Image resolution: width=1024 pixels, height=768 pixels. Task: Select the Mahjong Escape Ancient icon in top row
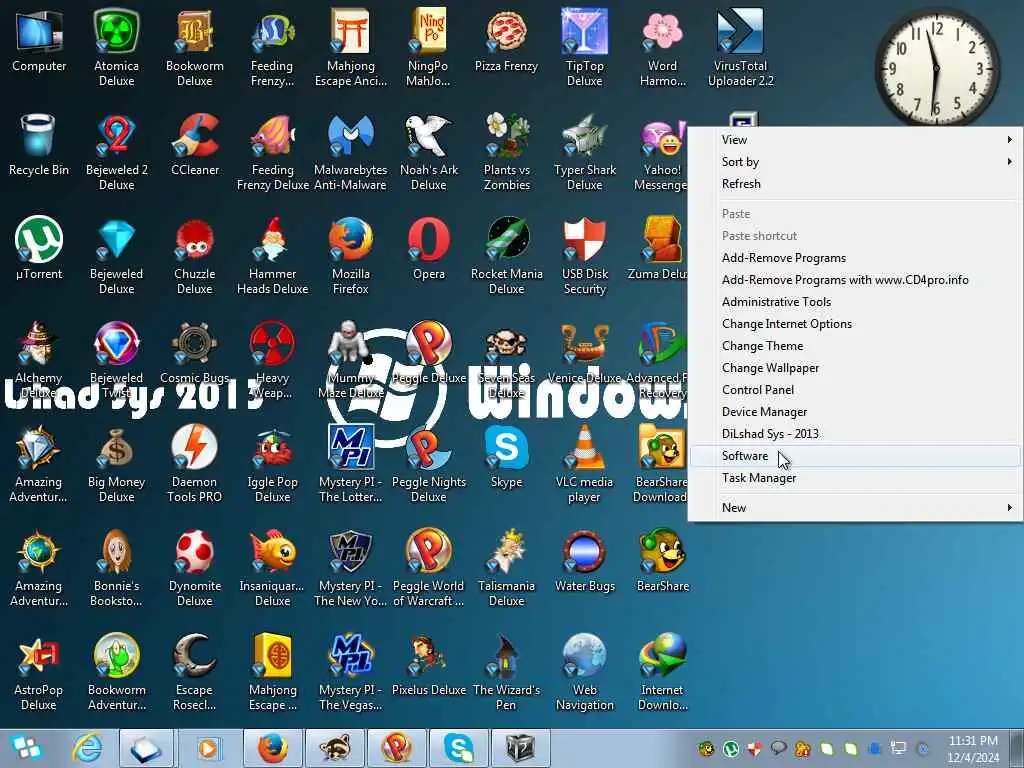click(351, 47)
